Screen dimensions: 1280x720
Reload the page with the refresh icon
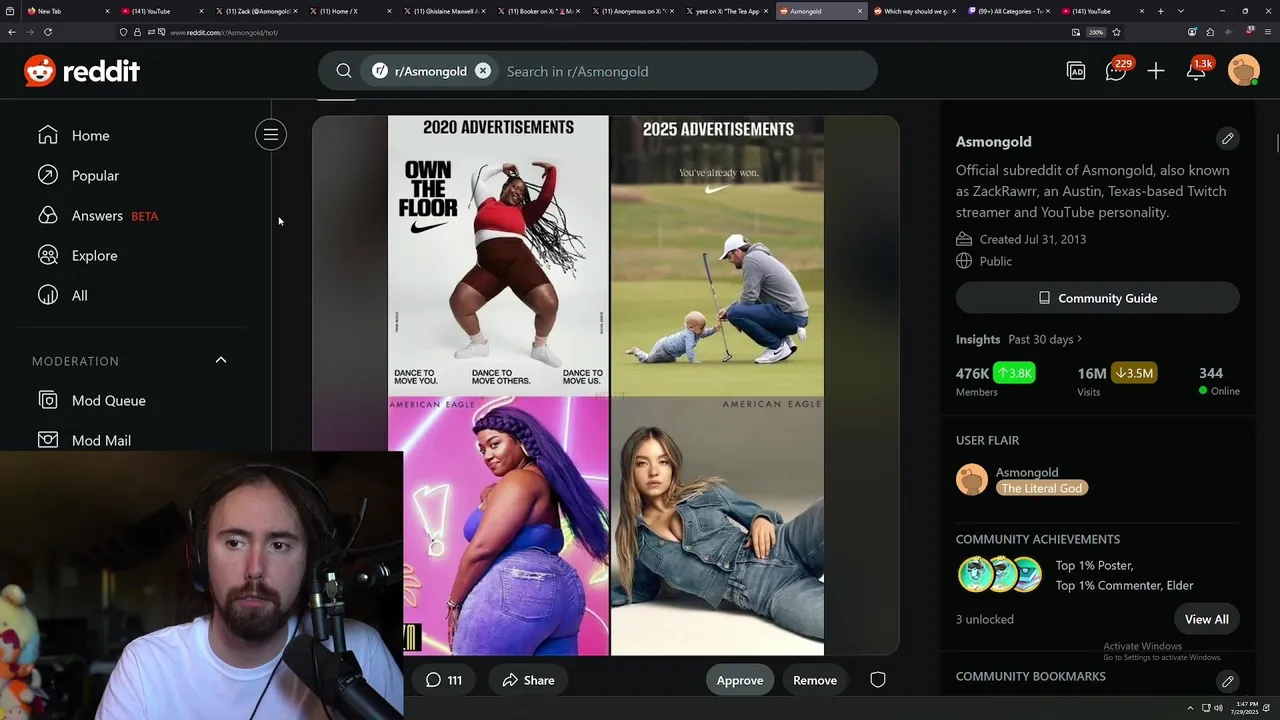[x=47, y=32]
